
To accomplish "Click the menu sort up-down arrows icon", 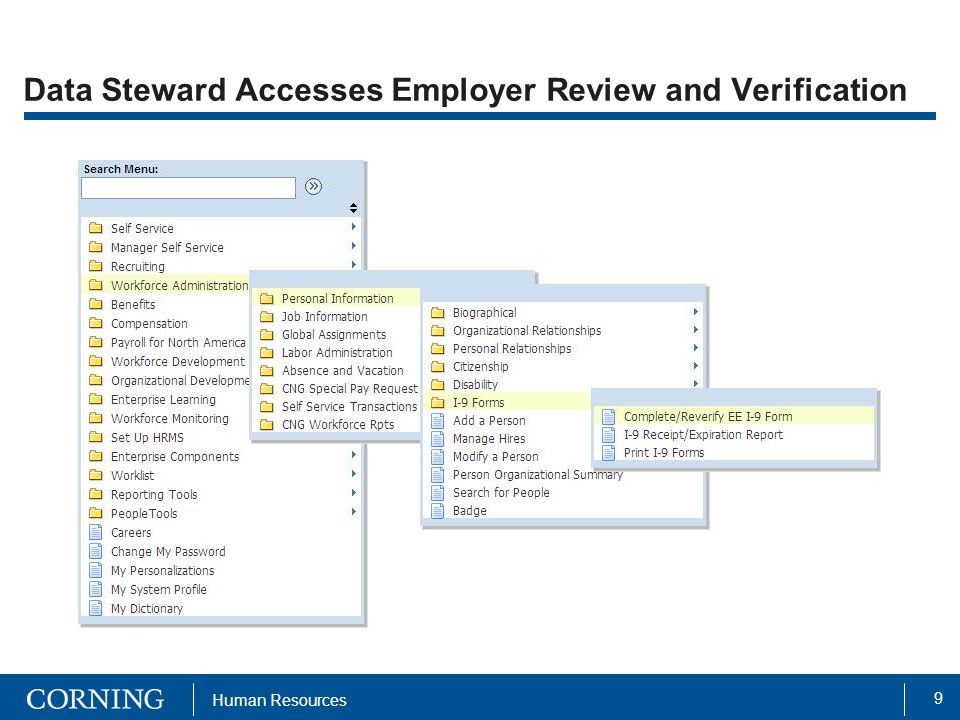I will click(353, 208).
